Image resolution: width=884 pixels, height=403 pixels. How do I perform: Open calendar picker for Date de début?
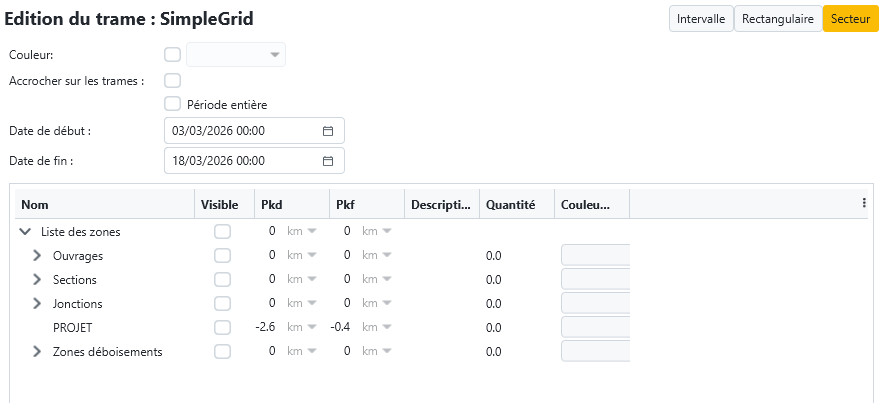point(328,131)
